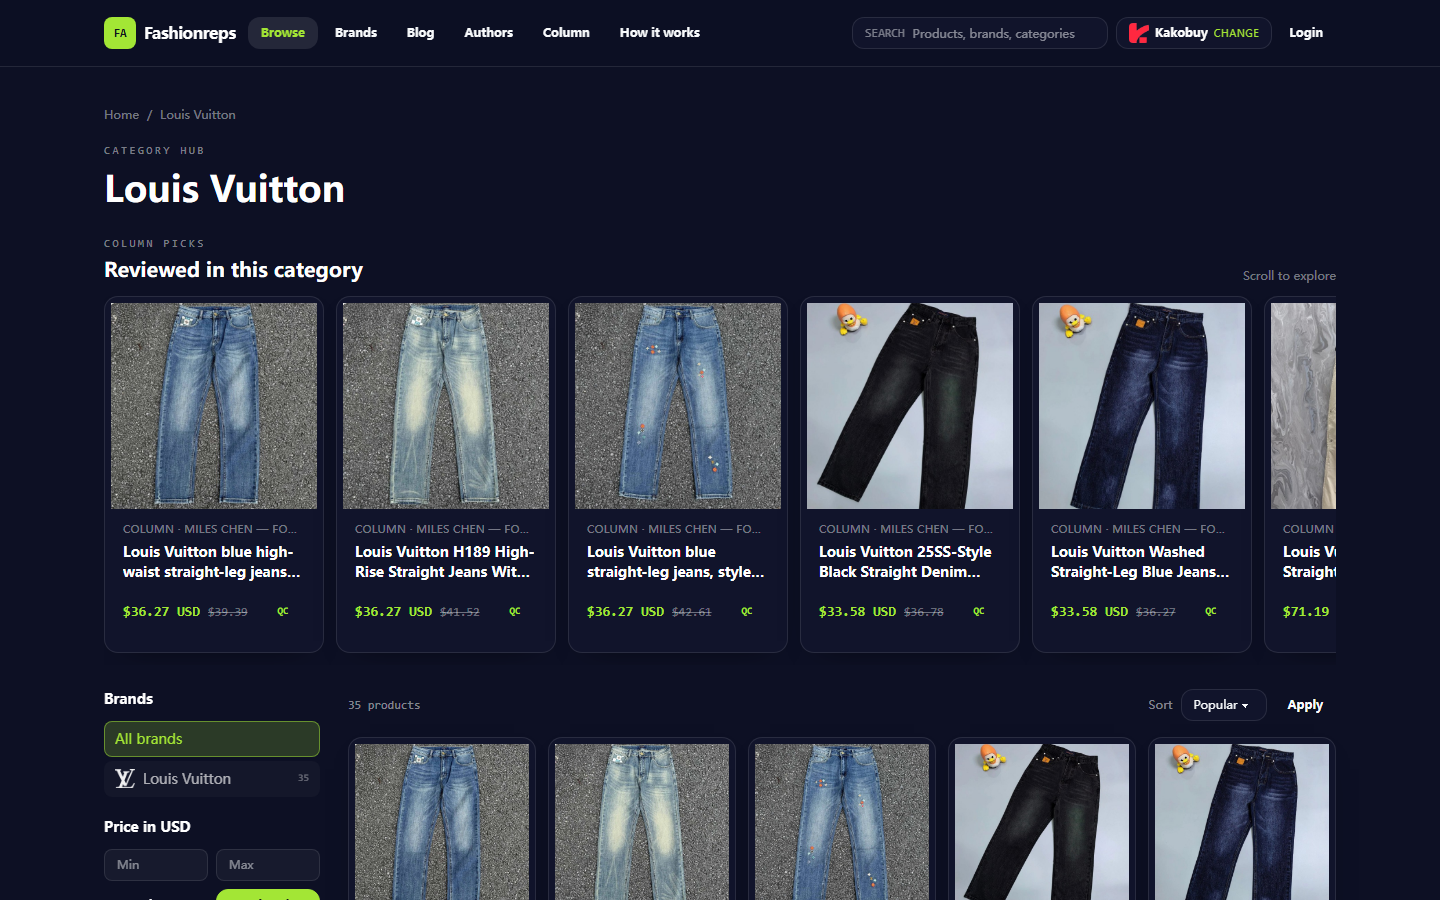Image resolution: width=1440 pixels, height=900 pixels.
Task: Open QC badge on blue high-waist jeans card
Action: 283,611
